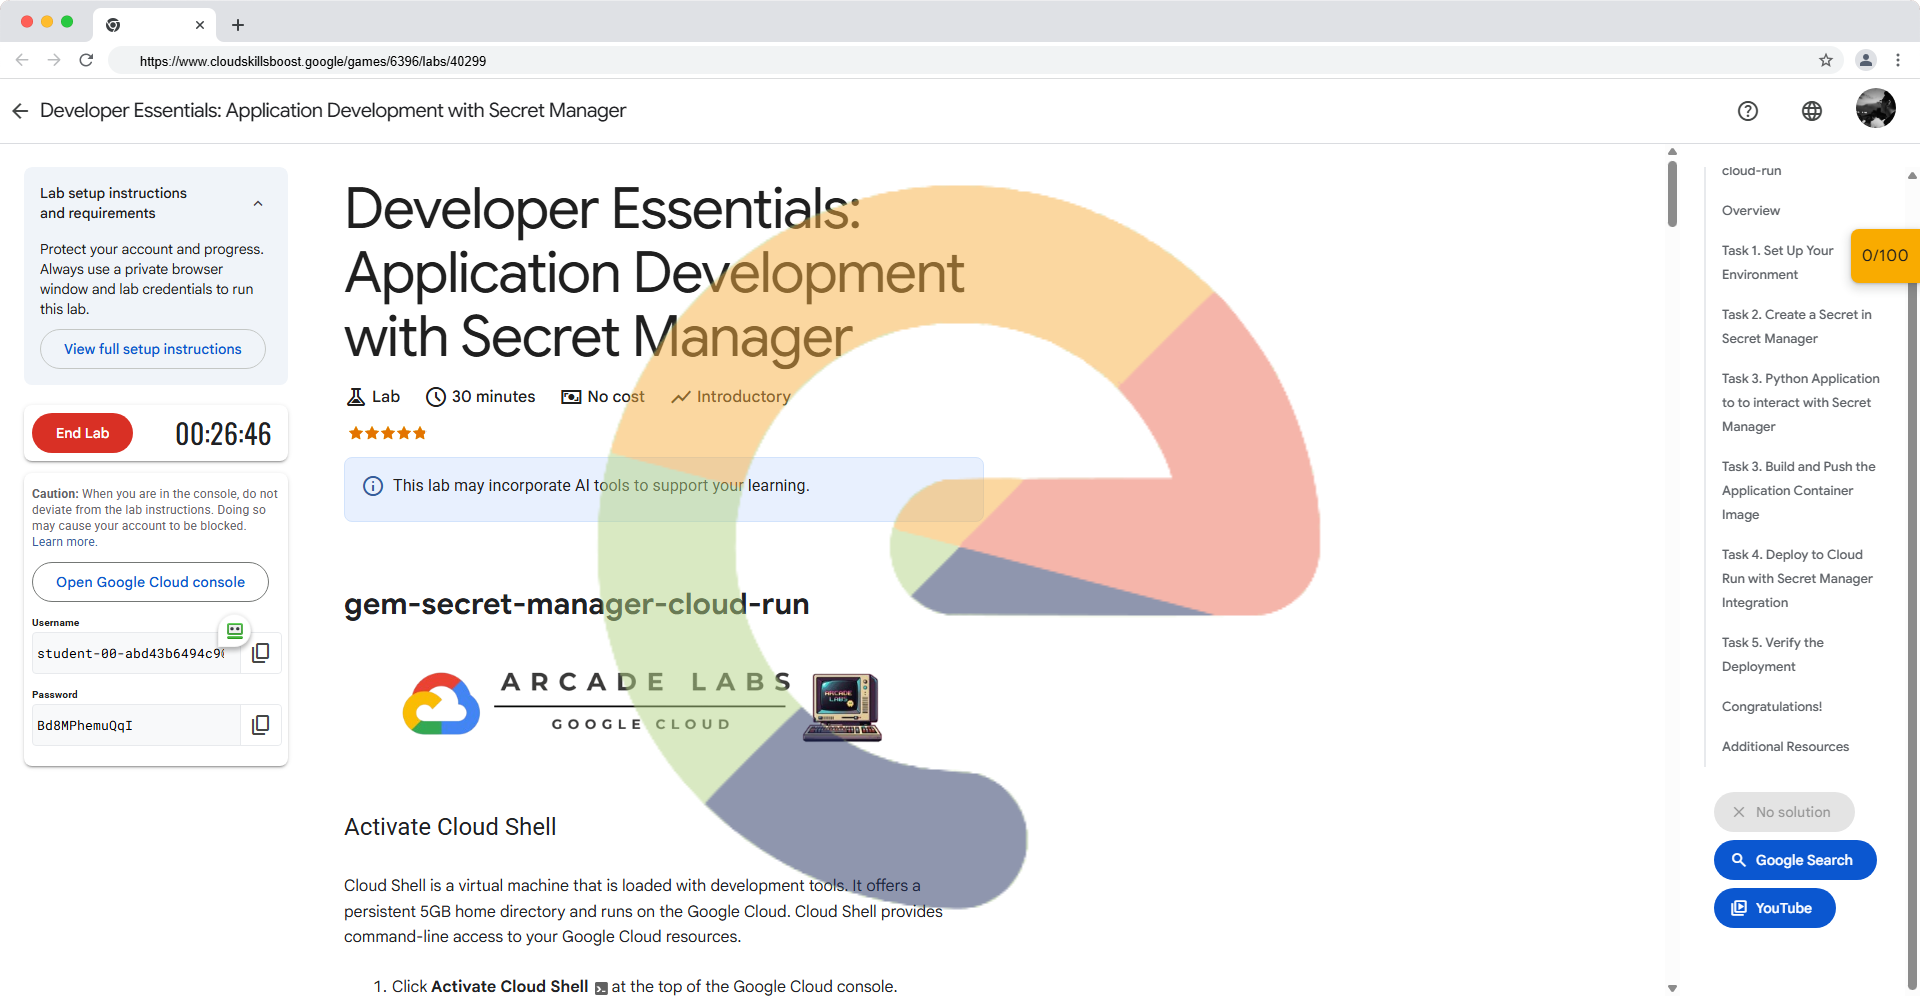Click the five-star rating under the title
Image resolution: width=1920 pixels, height=996 pixels.
point(387,433)
